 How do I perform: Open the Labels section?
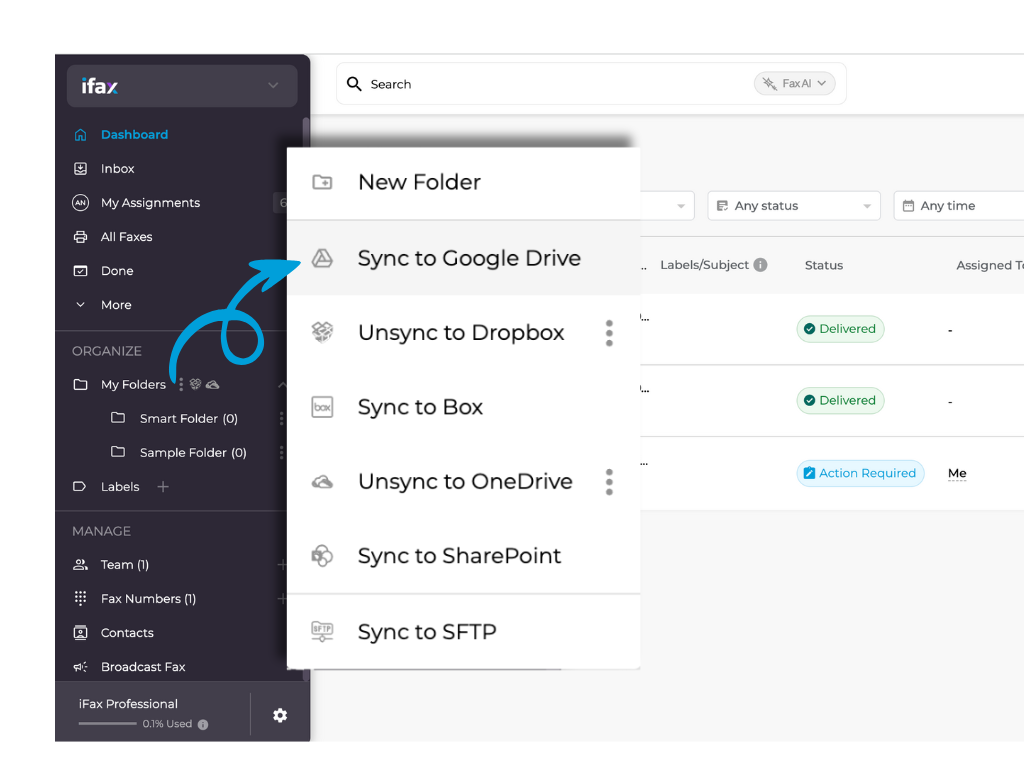(x=120, y=487)
